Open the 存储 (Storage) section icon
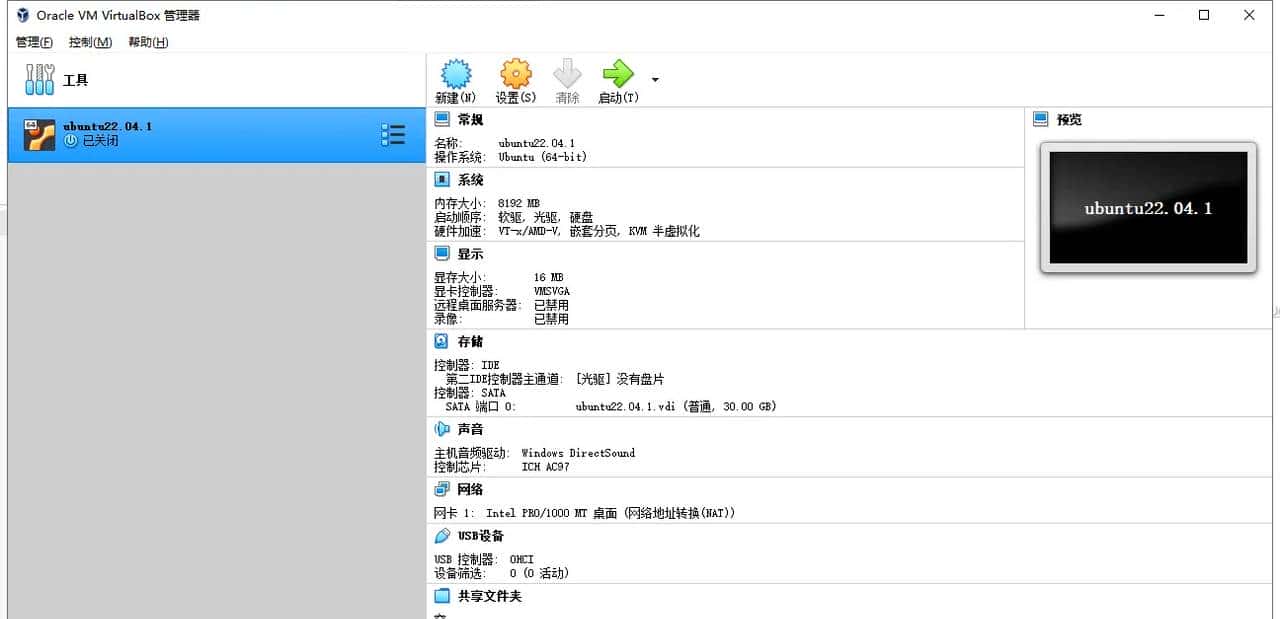This screenshot has height=619, width=1280. pos(441,341)
